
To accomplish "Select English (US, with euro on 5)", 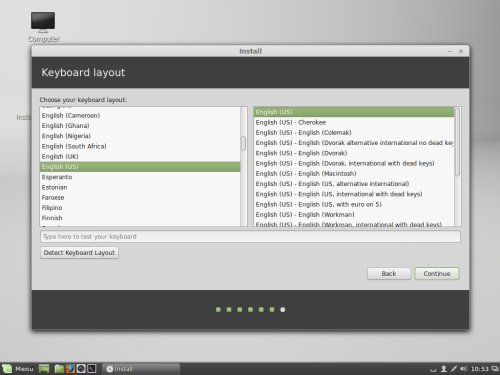I will 354,204.
